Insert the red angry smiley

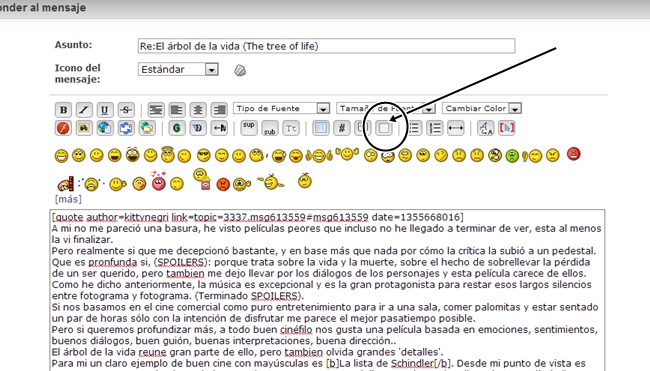[573, 154]
